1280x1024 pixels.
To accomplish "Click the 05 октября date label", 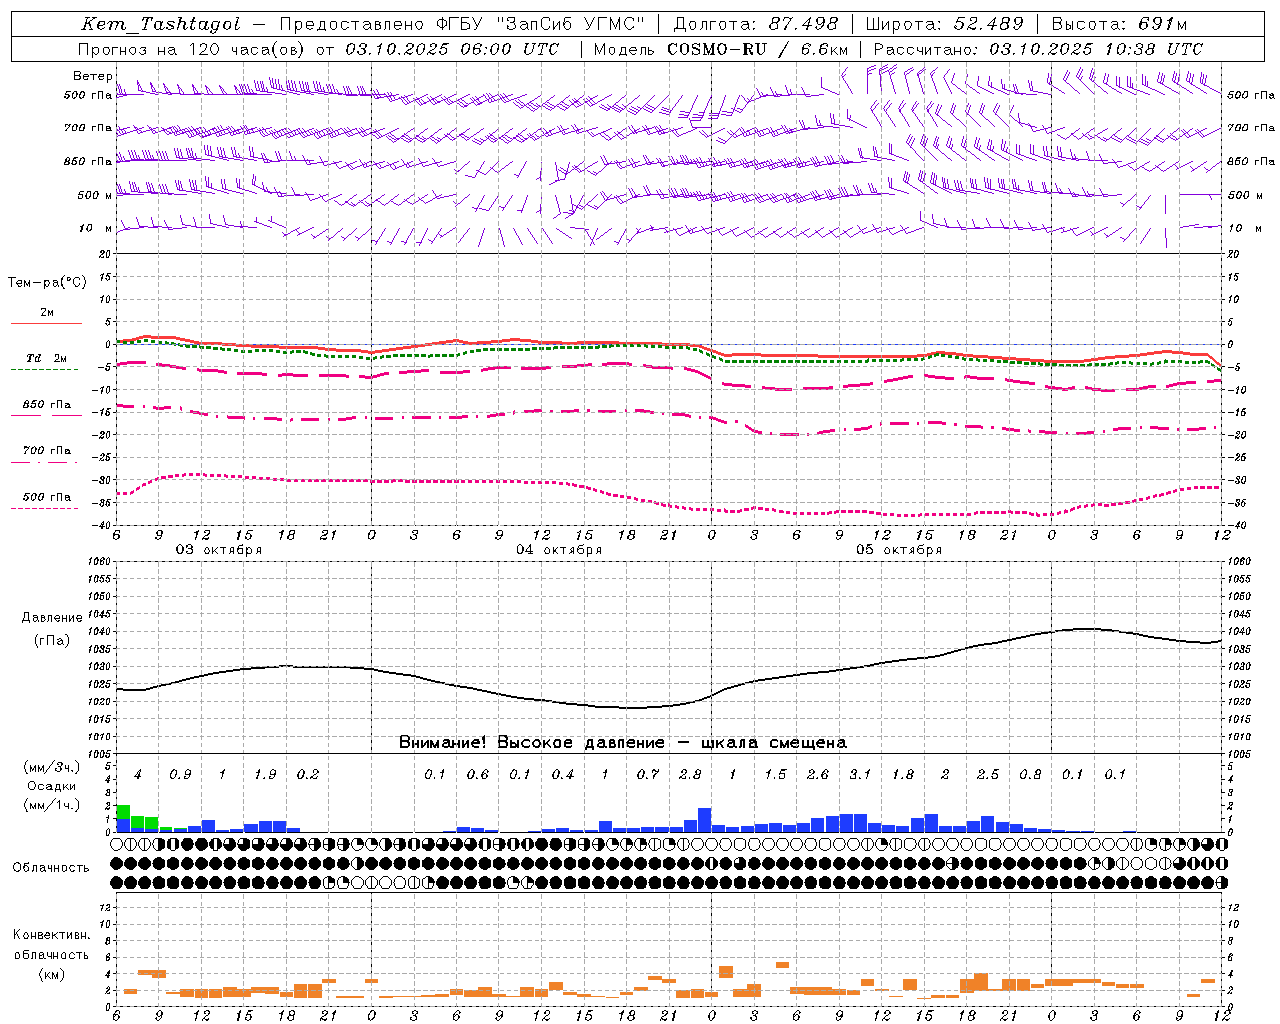I will pos(899,550).
